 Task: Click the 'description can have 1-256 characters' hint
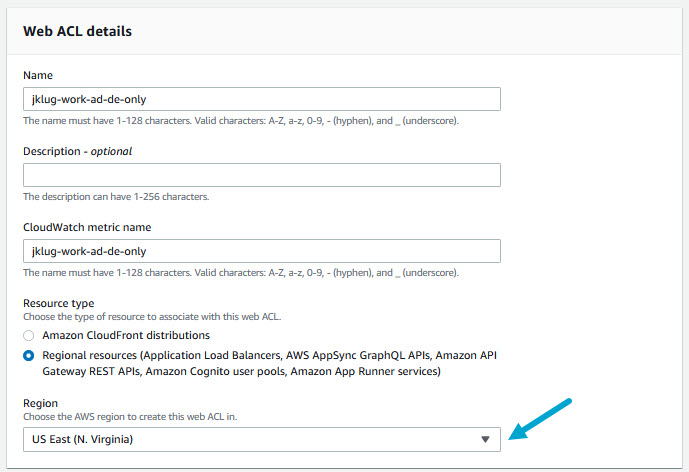[x=116, y=197]
